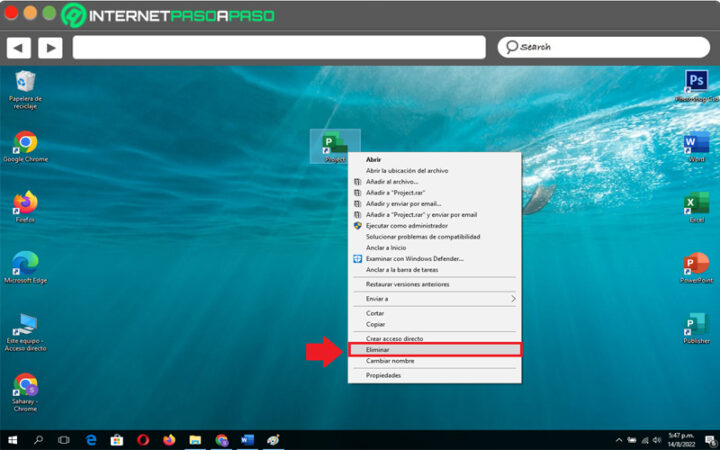
Task: Open the Windows Start menu
Action: pyautogui.click(x=12, y=440)
